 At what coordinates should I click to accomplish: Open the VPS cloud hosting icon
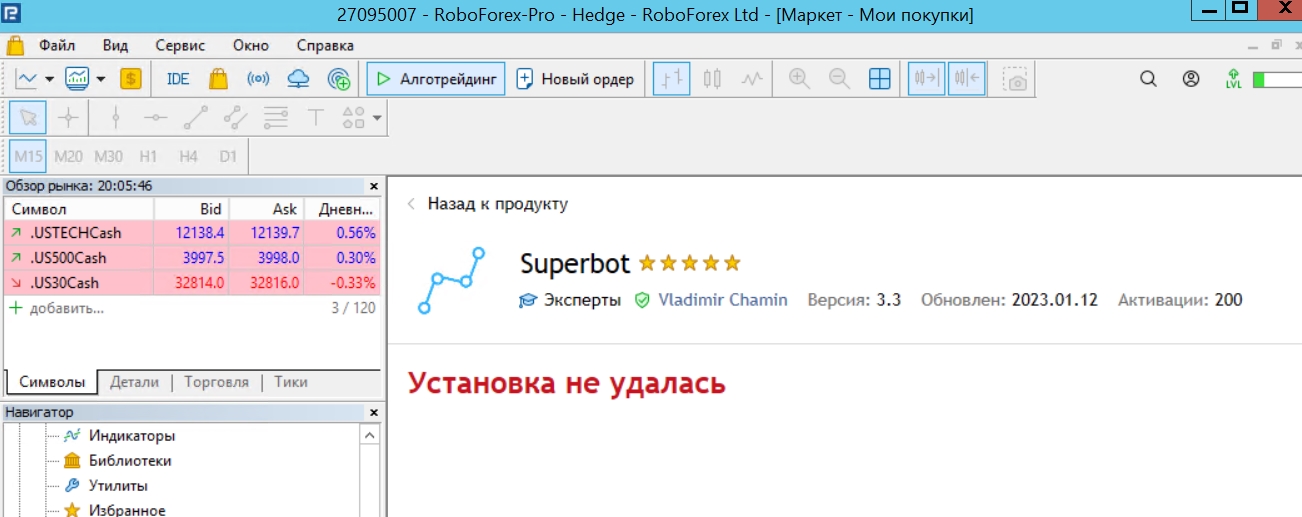298,79
